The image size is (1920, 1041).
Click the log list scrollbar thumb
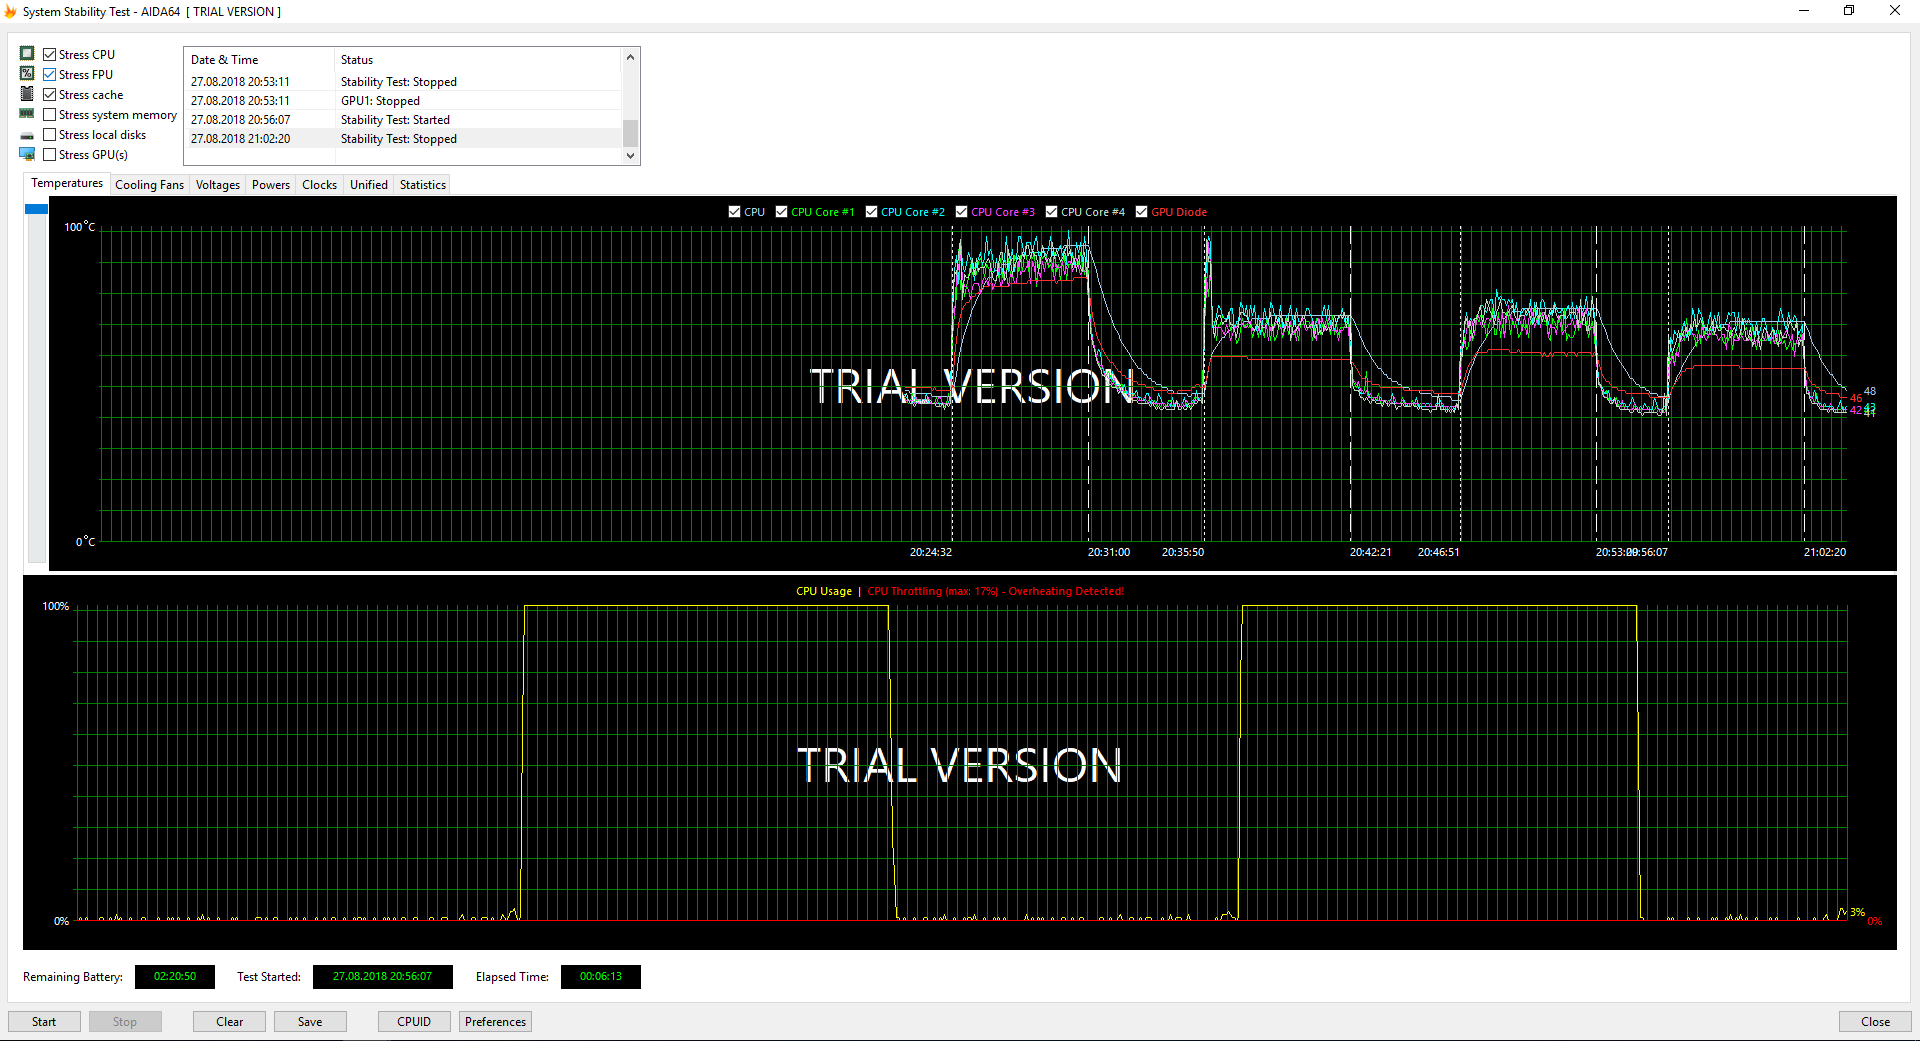click(x=630, y=133)
